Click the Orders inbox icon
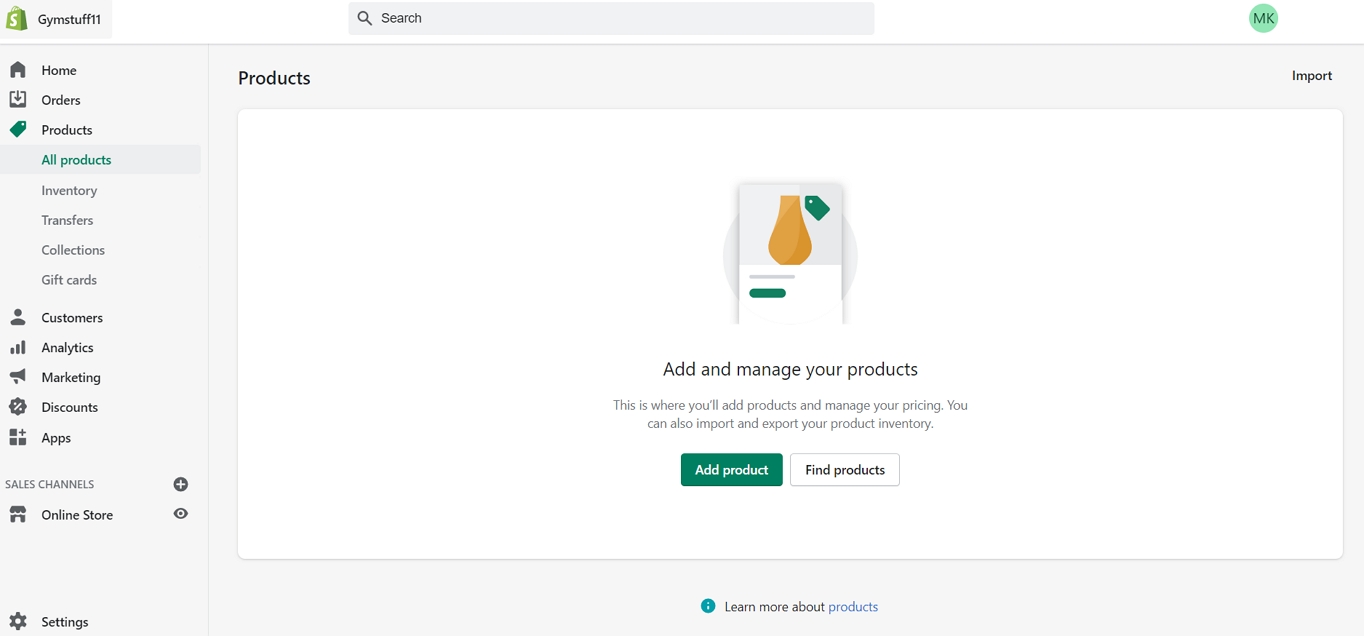 coord(18,99)
